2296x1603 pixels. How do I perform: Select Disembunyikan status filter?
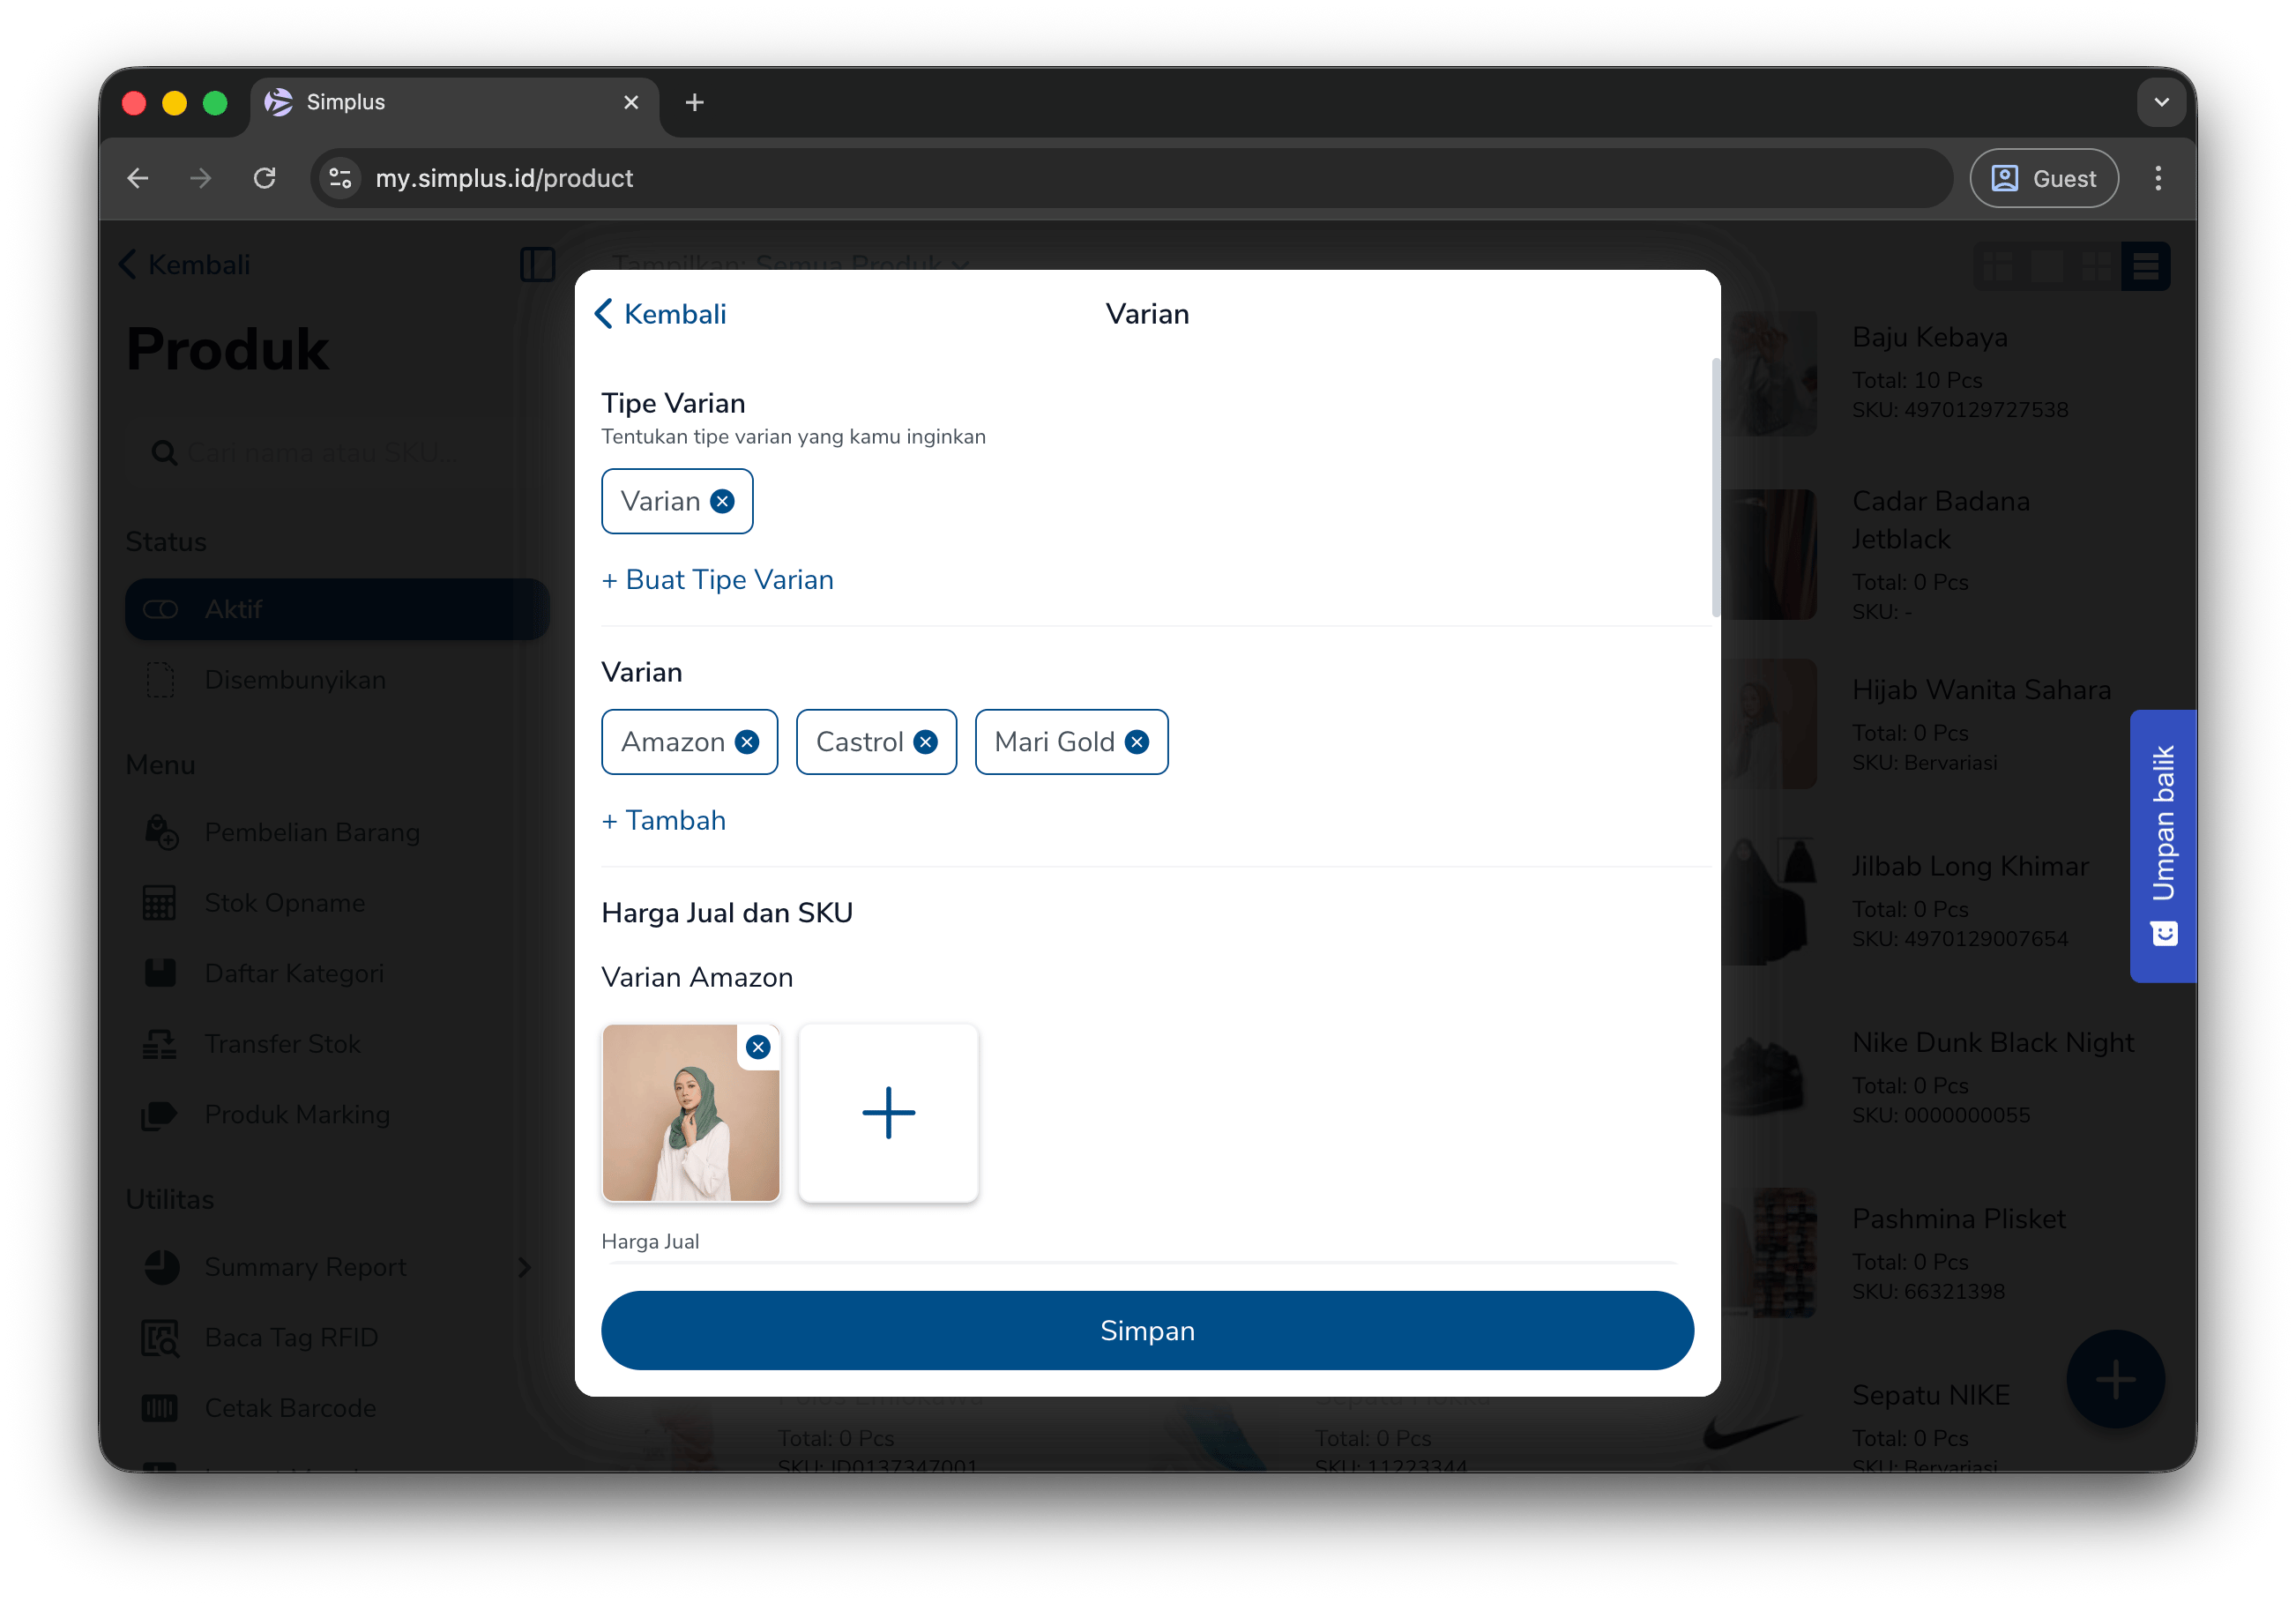337,680
